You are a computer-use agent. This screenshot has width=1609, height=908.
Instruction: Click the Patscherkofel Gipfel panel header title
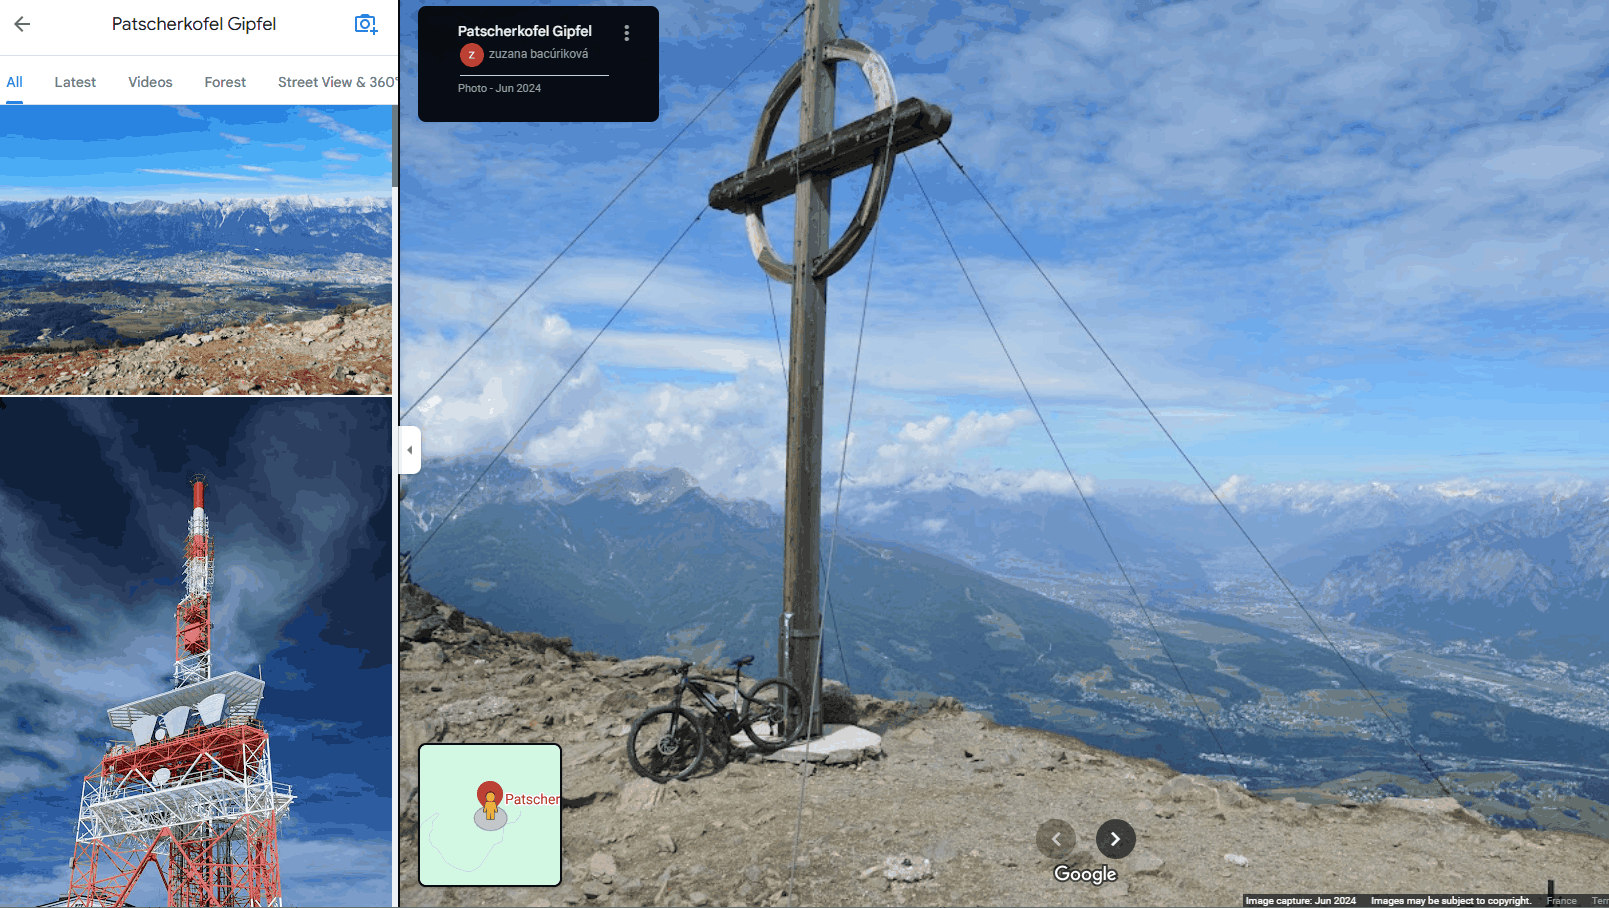pos(194,24)
